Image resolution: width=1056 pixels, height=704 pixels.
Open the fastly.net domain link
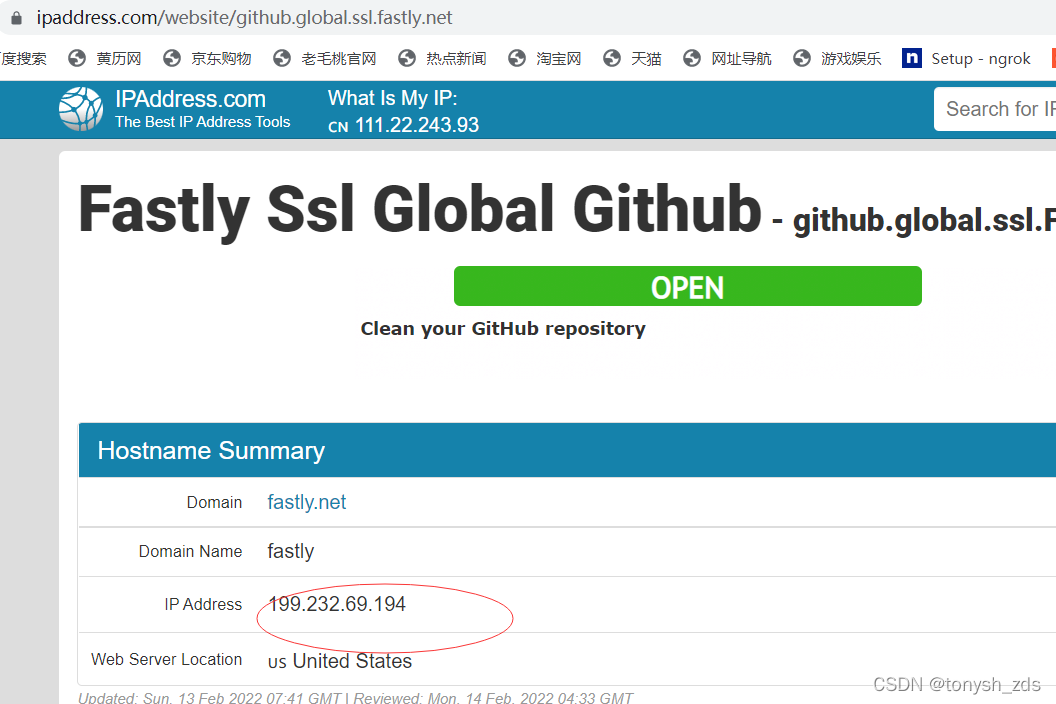(x=306, y=502)
